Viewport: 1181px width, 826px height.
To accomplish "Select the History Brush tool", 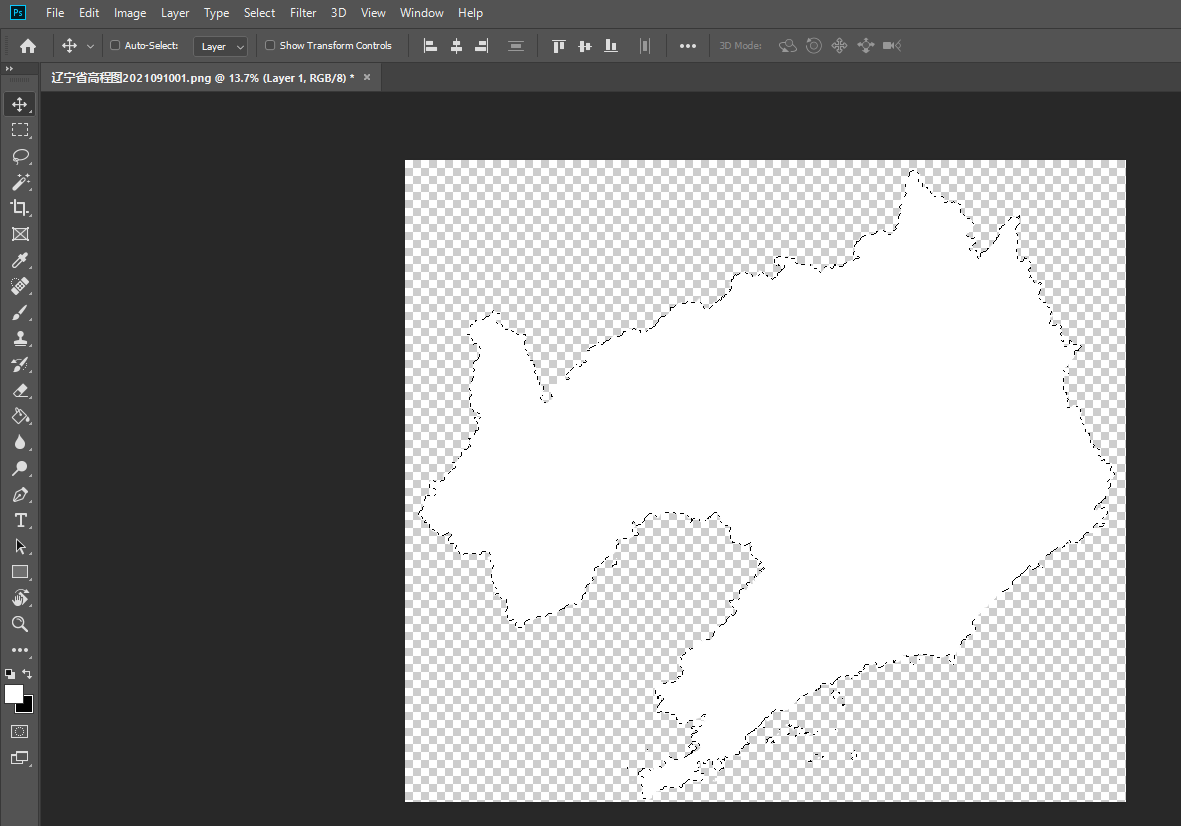I will tap(20, 364).
